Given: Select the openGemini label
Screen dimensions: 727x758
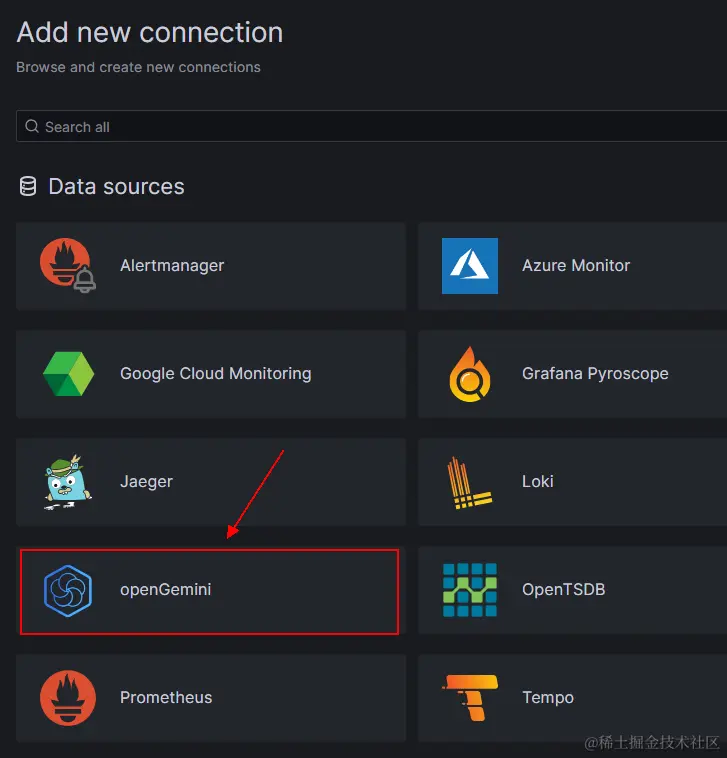Looking at the screenshot, I should pos(165,590).
